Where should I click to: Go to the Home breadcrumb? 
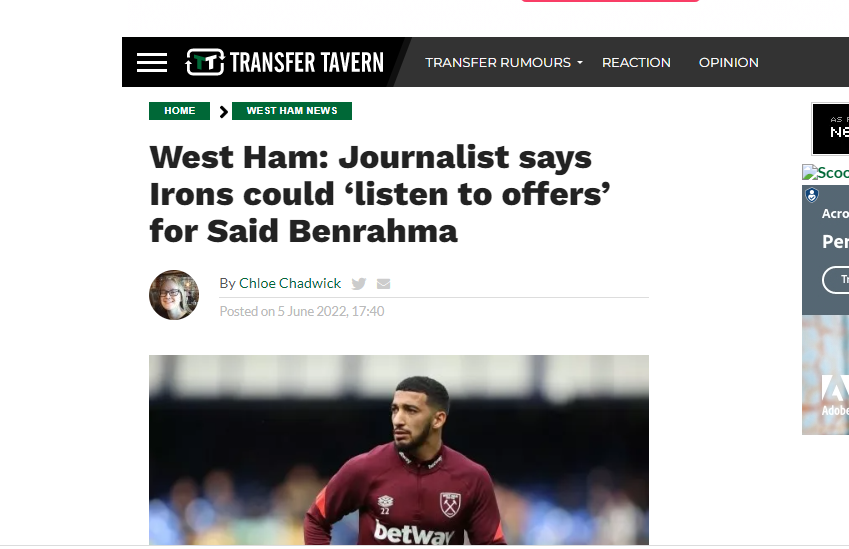tap(180, 111)
